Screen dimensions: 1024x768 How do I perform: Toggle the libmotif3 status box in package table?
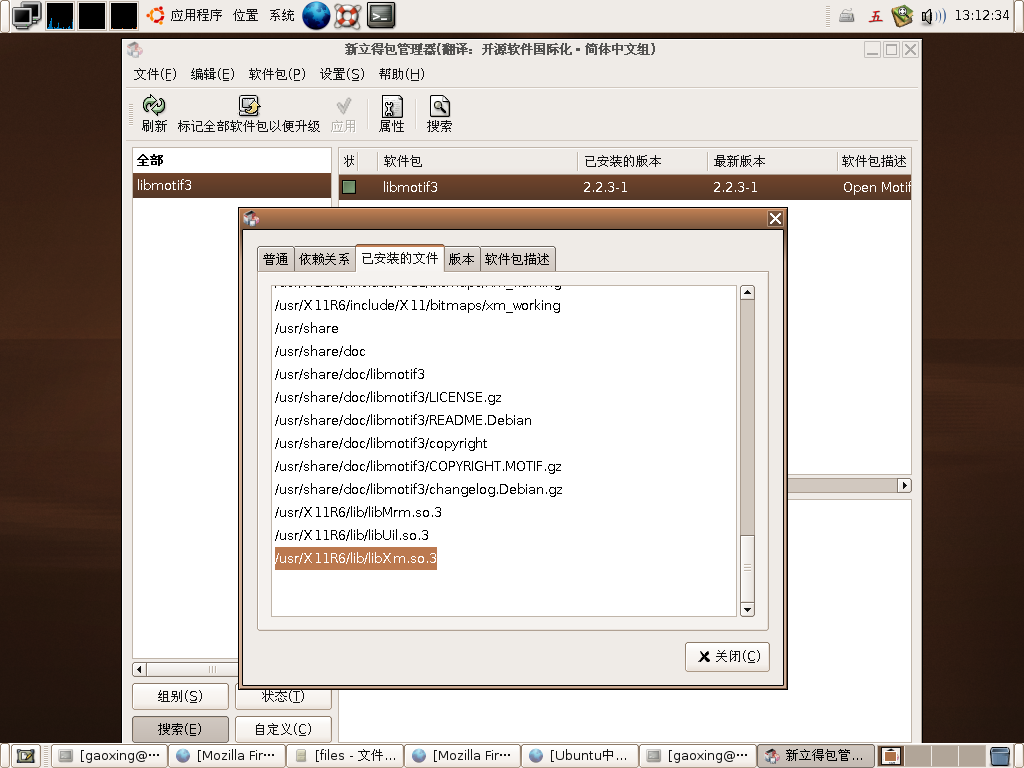tap(349, 187)
